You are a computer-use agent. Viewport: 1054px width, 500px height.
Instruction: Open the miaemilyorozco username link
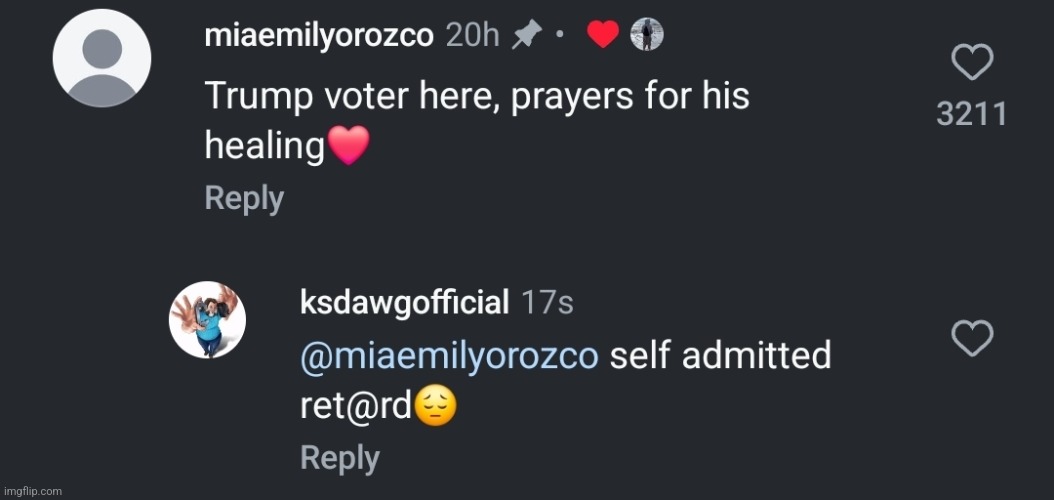[x=318, y=36]
